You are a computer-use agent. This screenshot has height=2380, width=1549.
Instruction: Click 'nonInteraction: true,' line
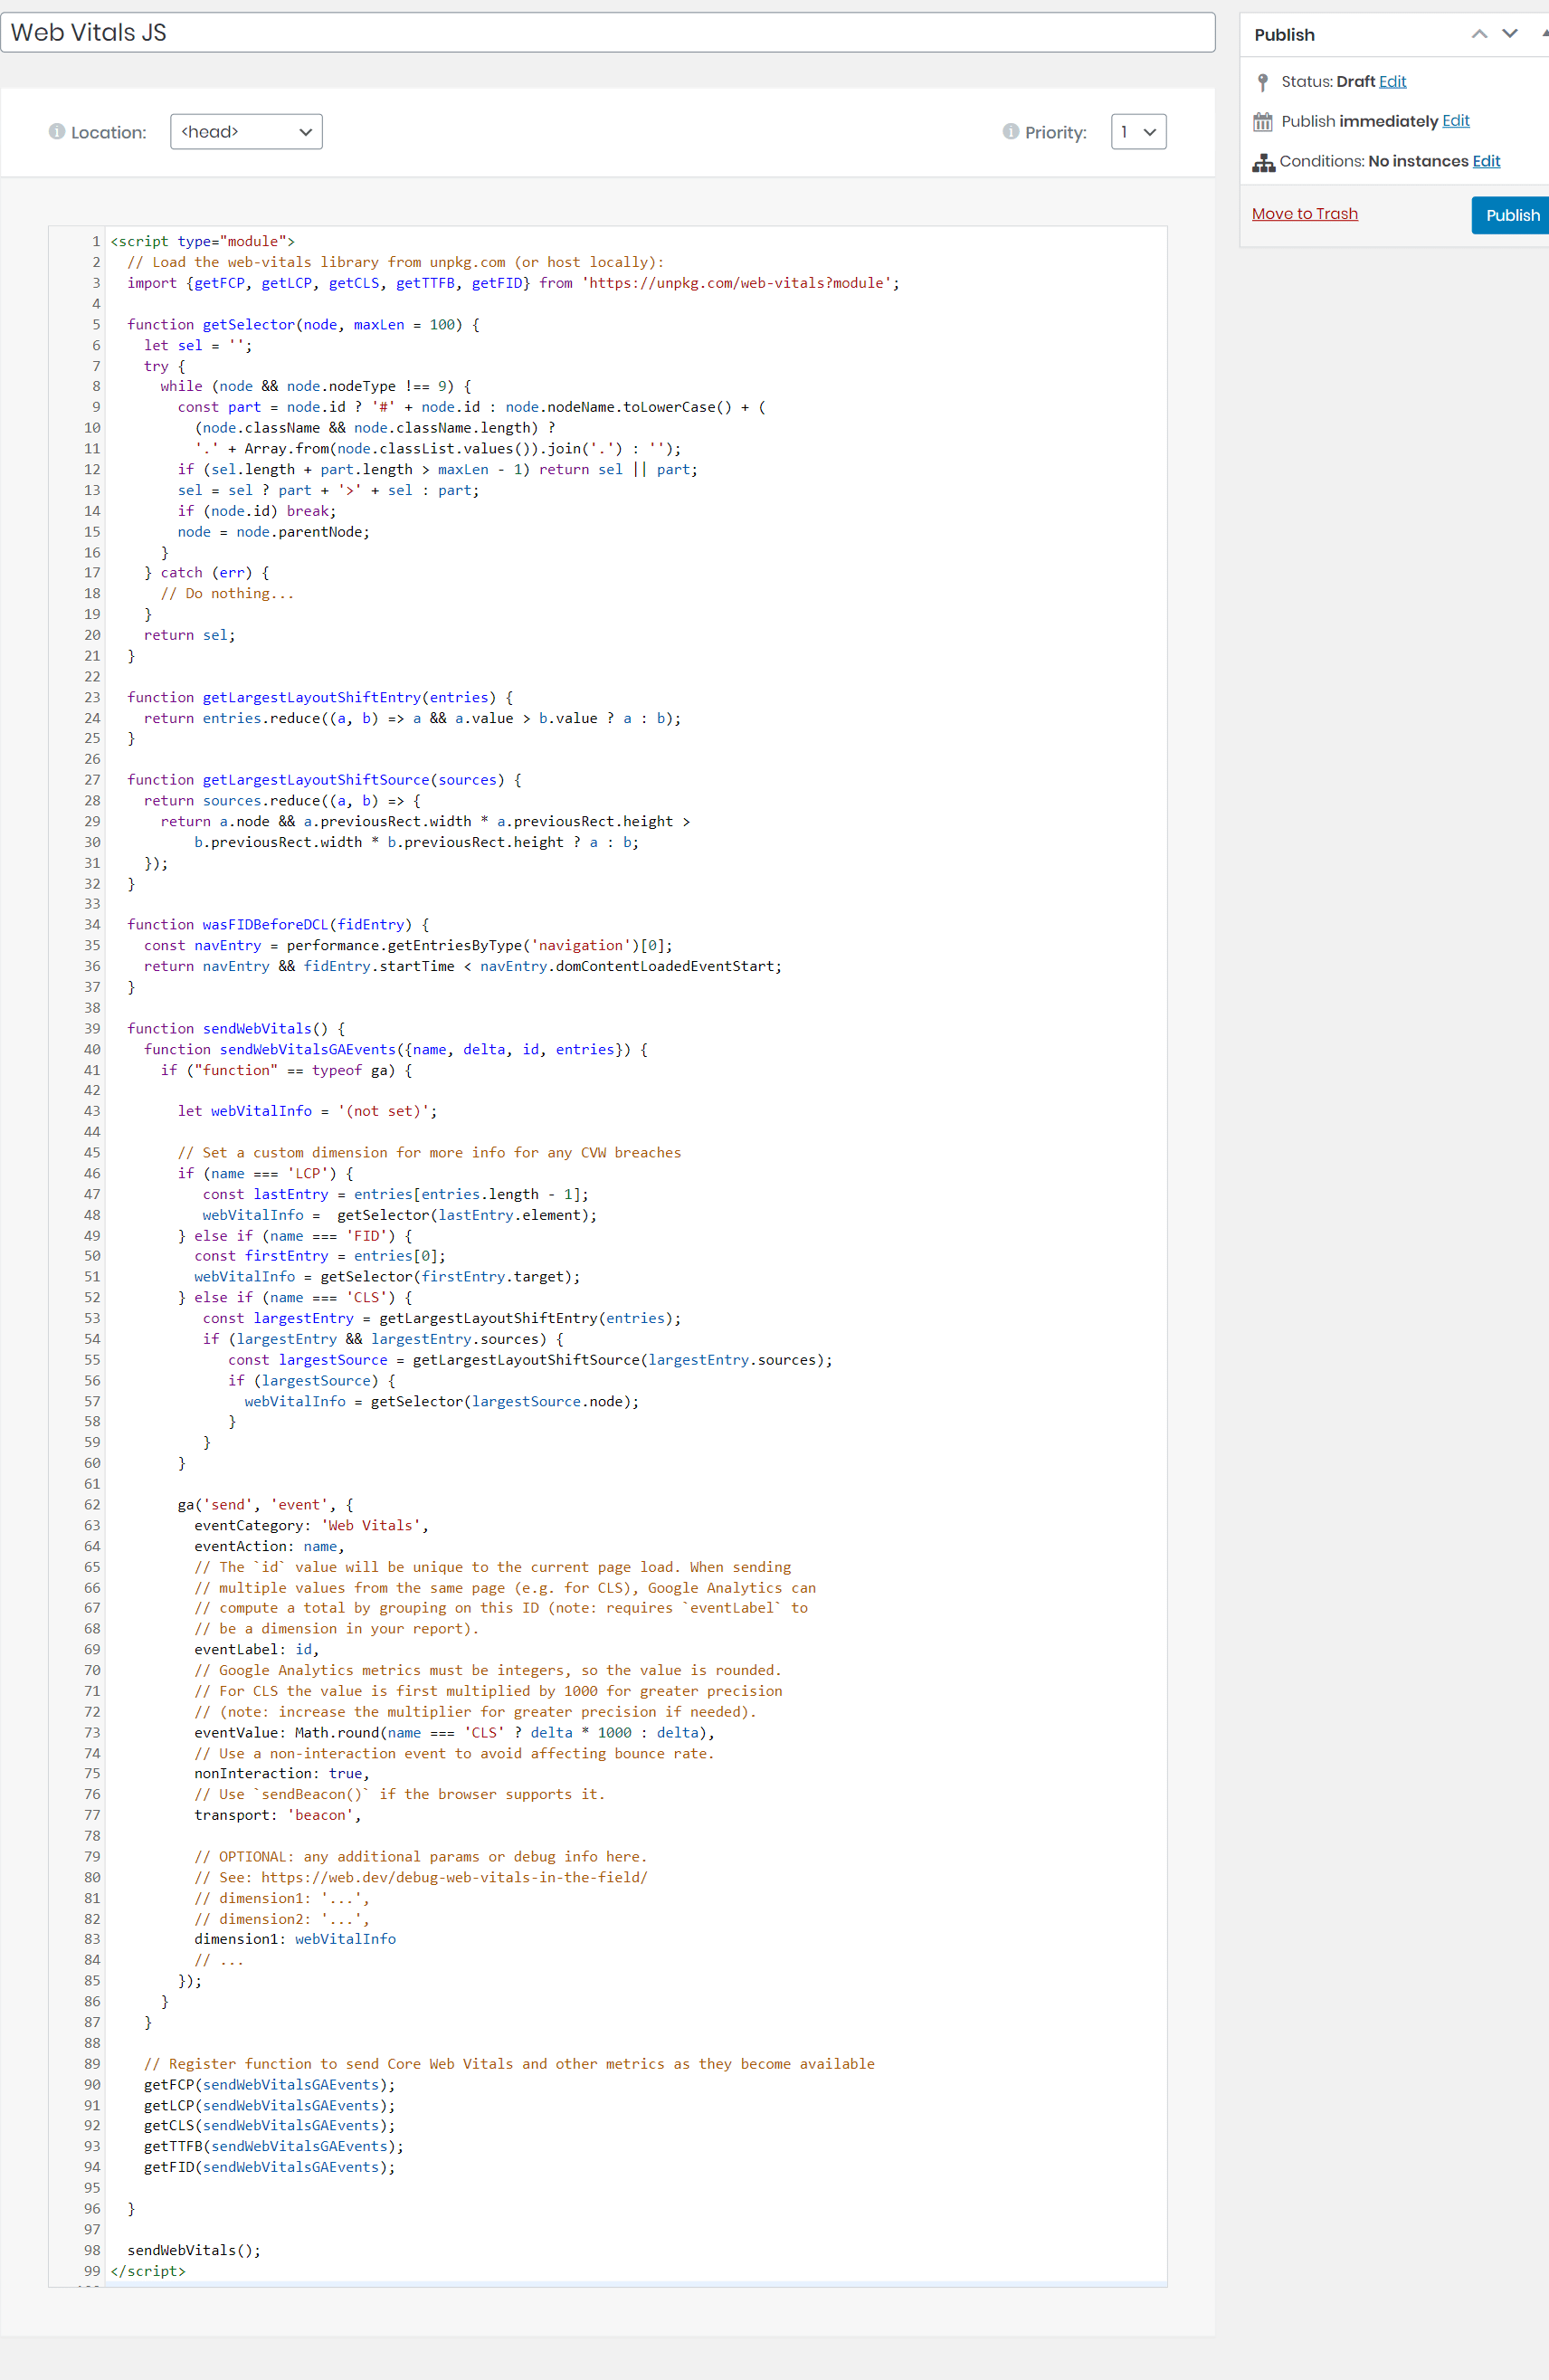point(282,1774)
